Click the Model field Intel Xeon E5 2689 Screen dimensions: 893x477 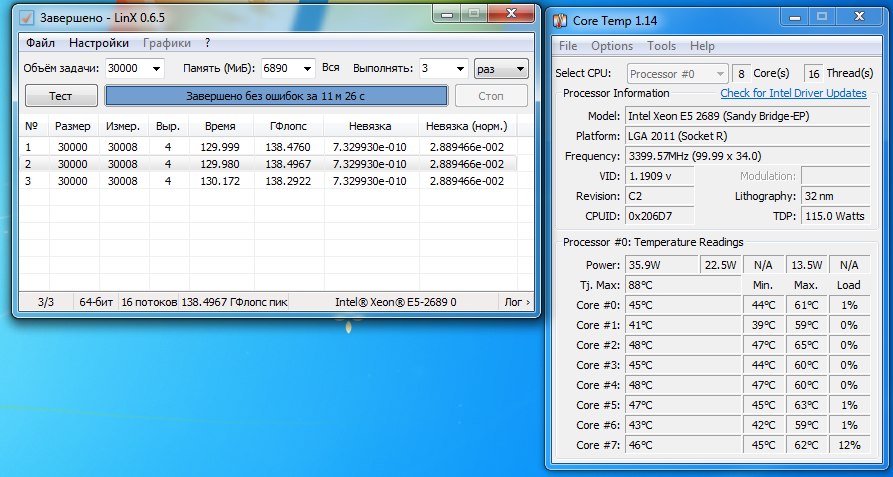[x=748, y=116]
